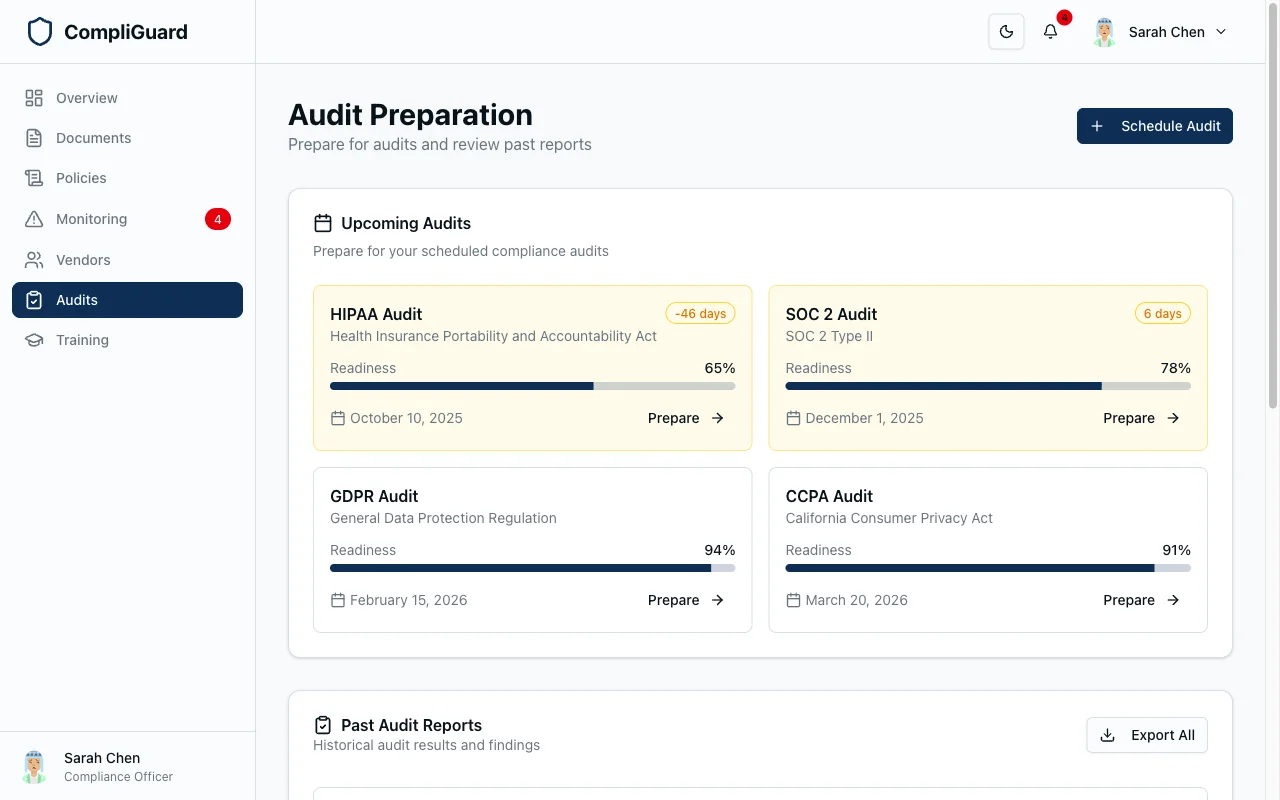Switch to the Audits section
This screenshot has width=1280, height=800.
click(x=127, y=299)
